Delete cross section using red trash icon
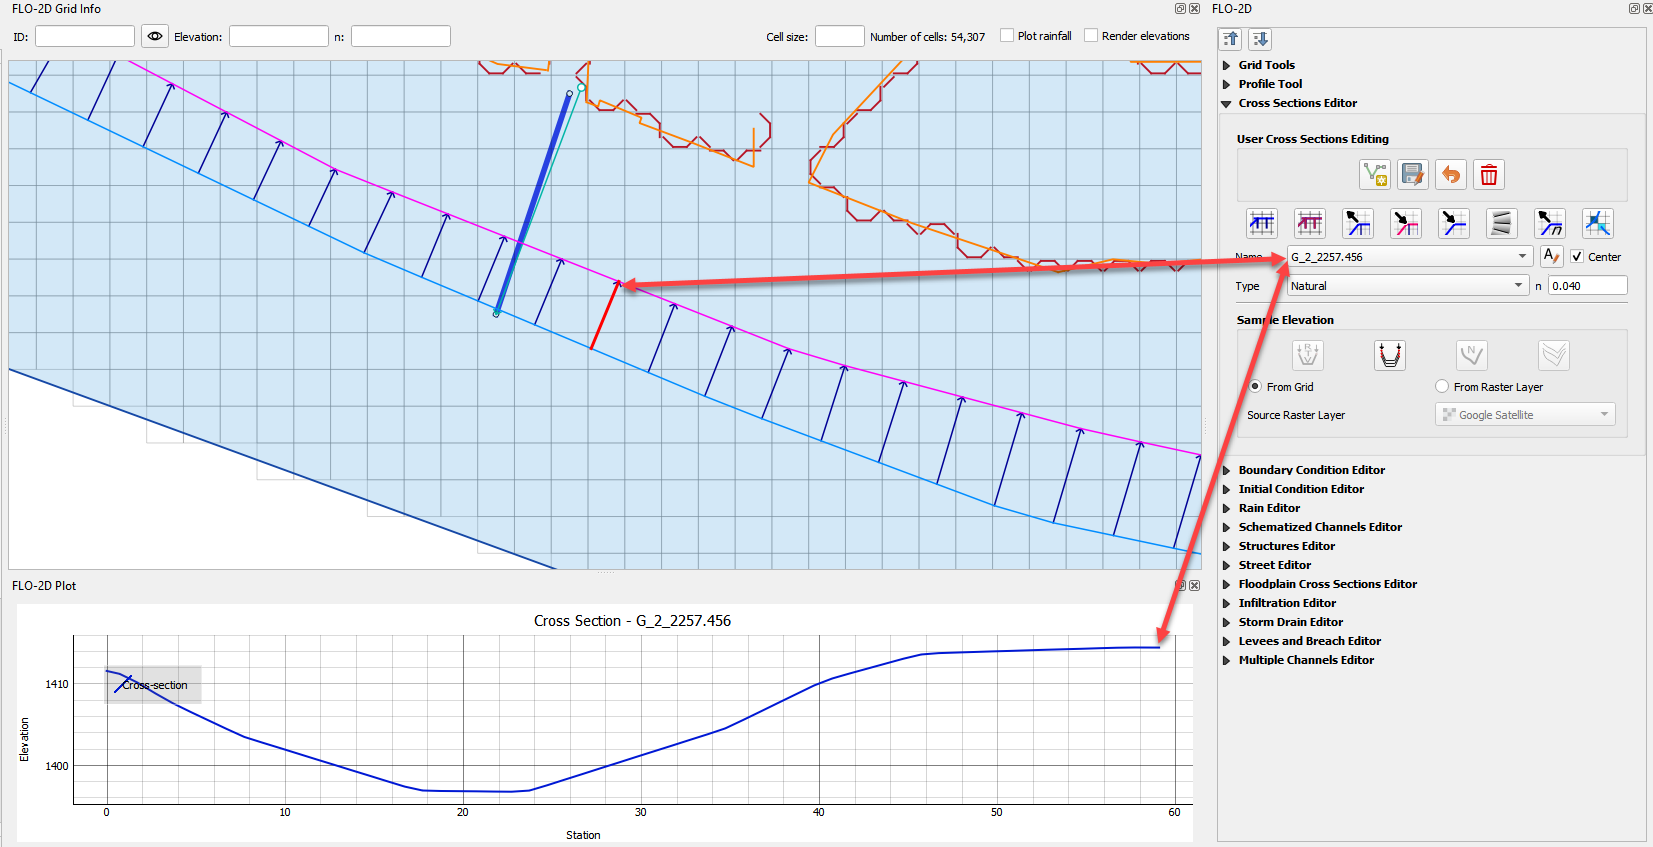Screen dimensions: 1653x847 [x=1488, y=175]
